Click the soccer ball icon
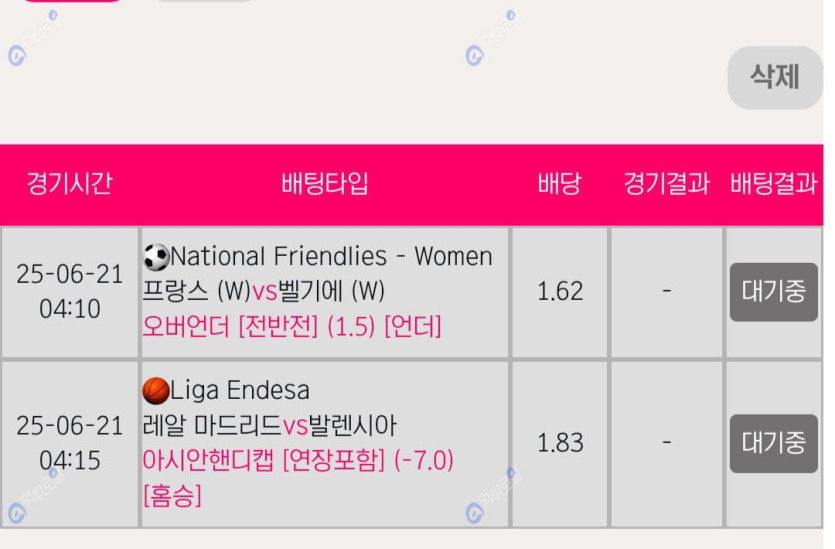This screenshot has width=835, height=549. pyautogui.click(x=156, y=257)
